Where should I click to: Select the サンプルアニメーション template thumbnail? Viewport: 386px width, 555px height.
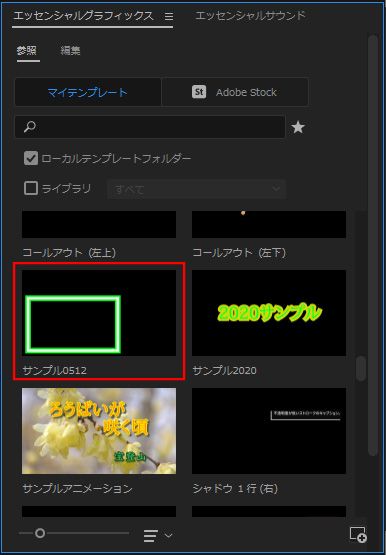(x=99, y=431)
